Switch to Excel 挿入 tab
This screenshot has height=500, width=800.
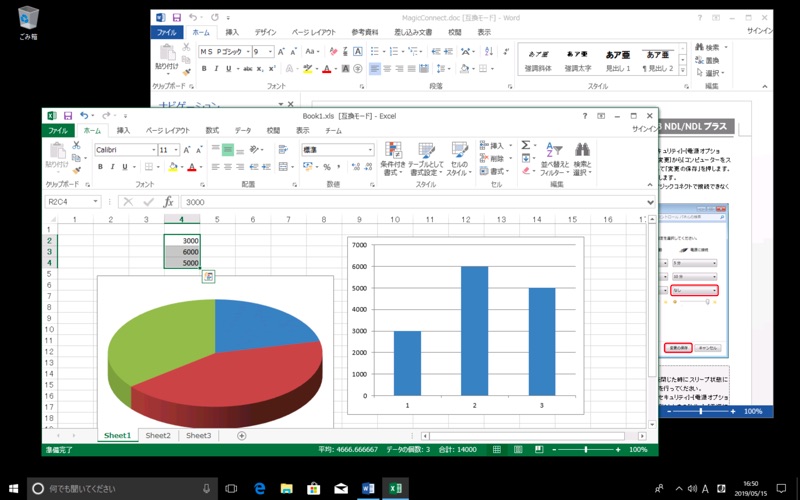(x=123, y=131)
